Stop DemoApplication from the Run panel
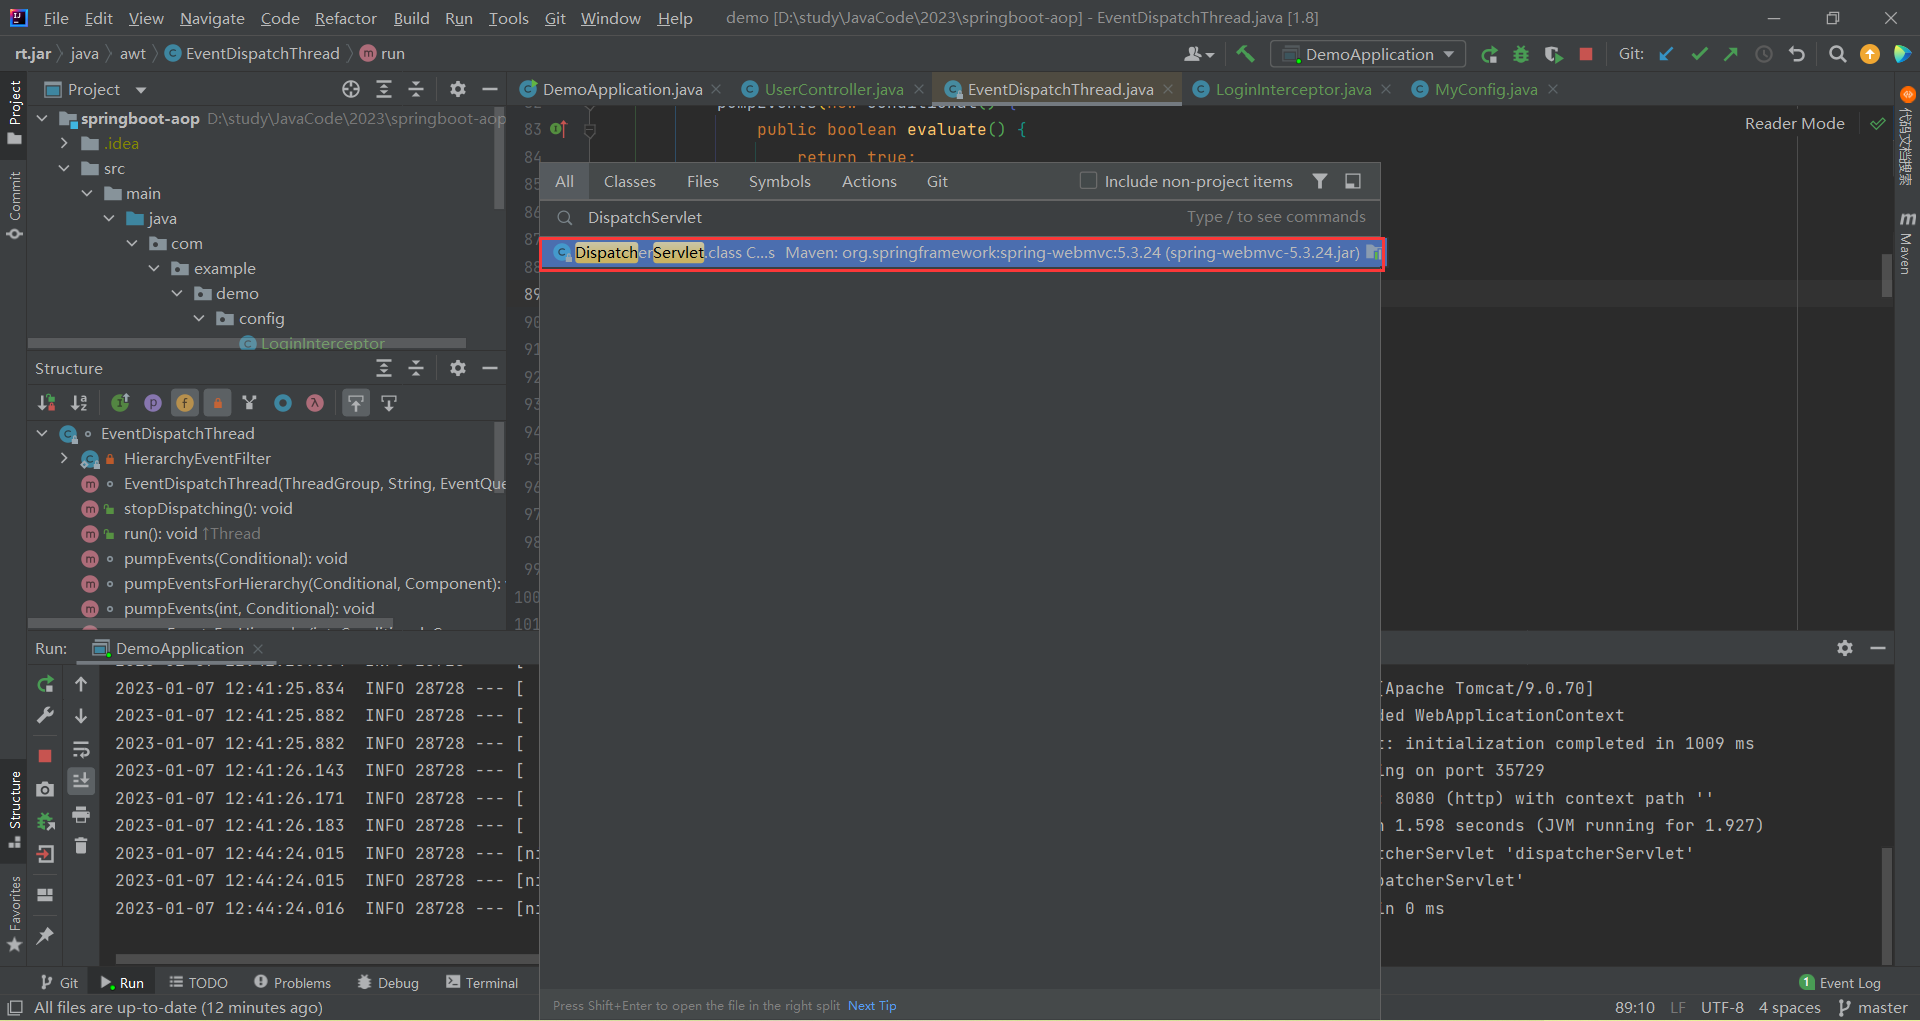Screen dimensions: 1920x1021 (x=45, y=756)
